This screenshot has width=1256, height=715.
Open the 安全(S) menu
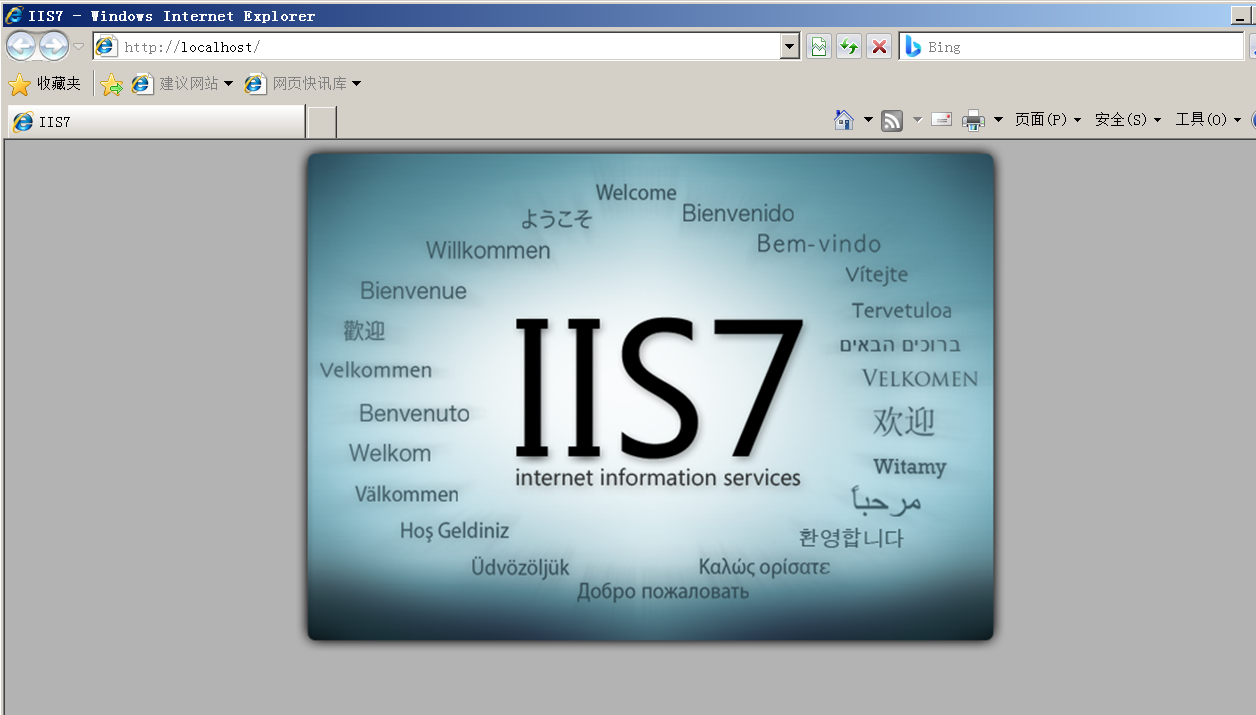[1127, 120]
